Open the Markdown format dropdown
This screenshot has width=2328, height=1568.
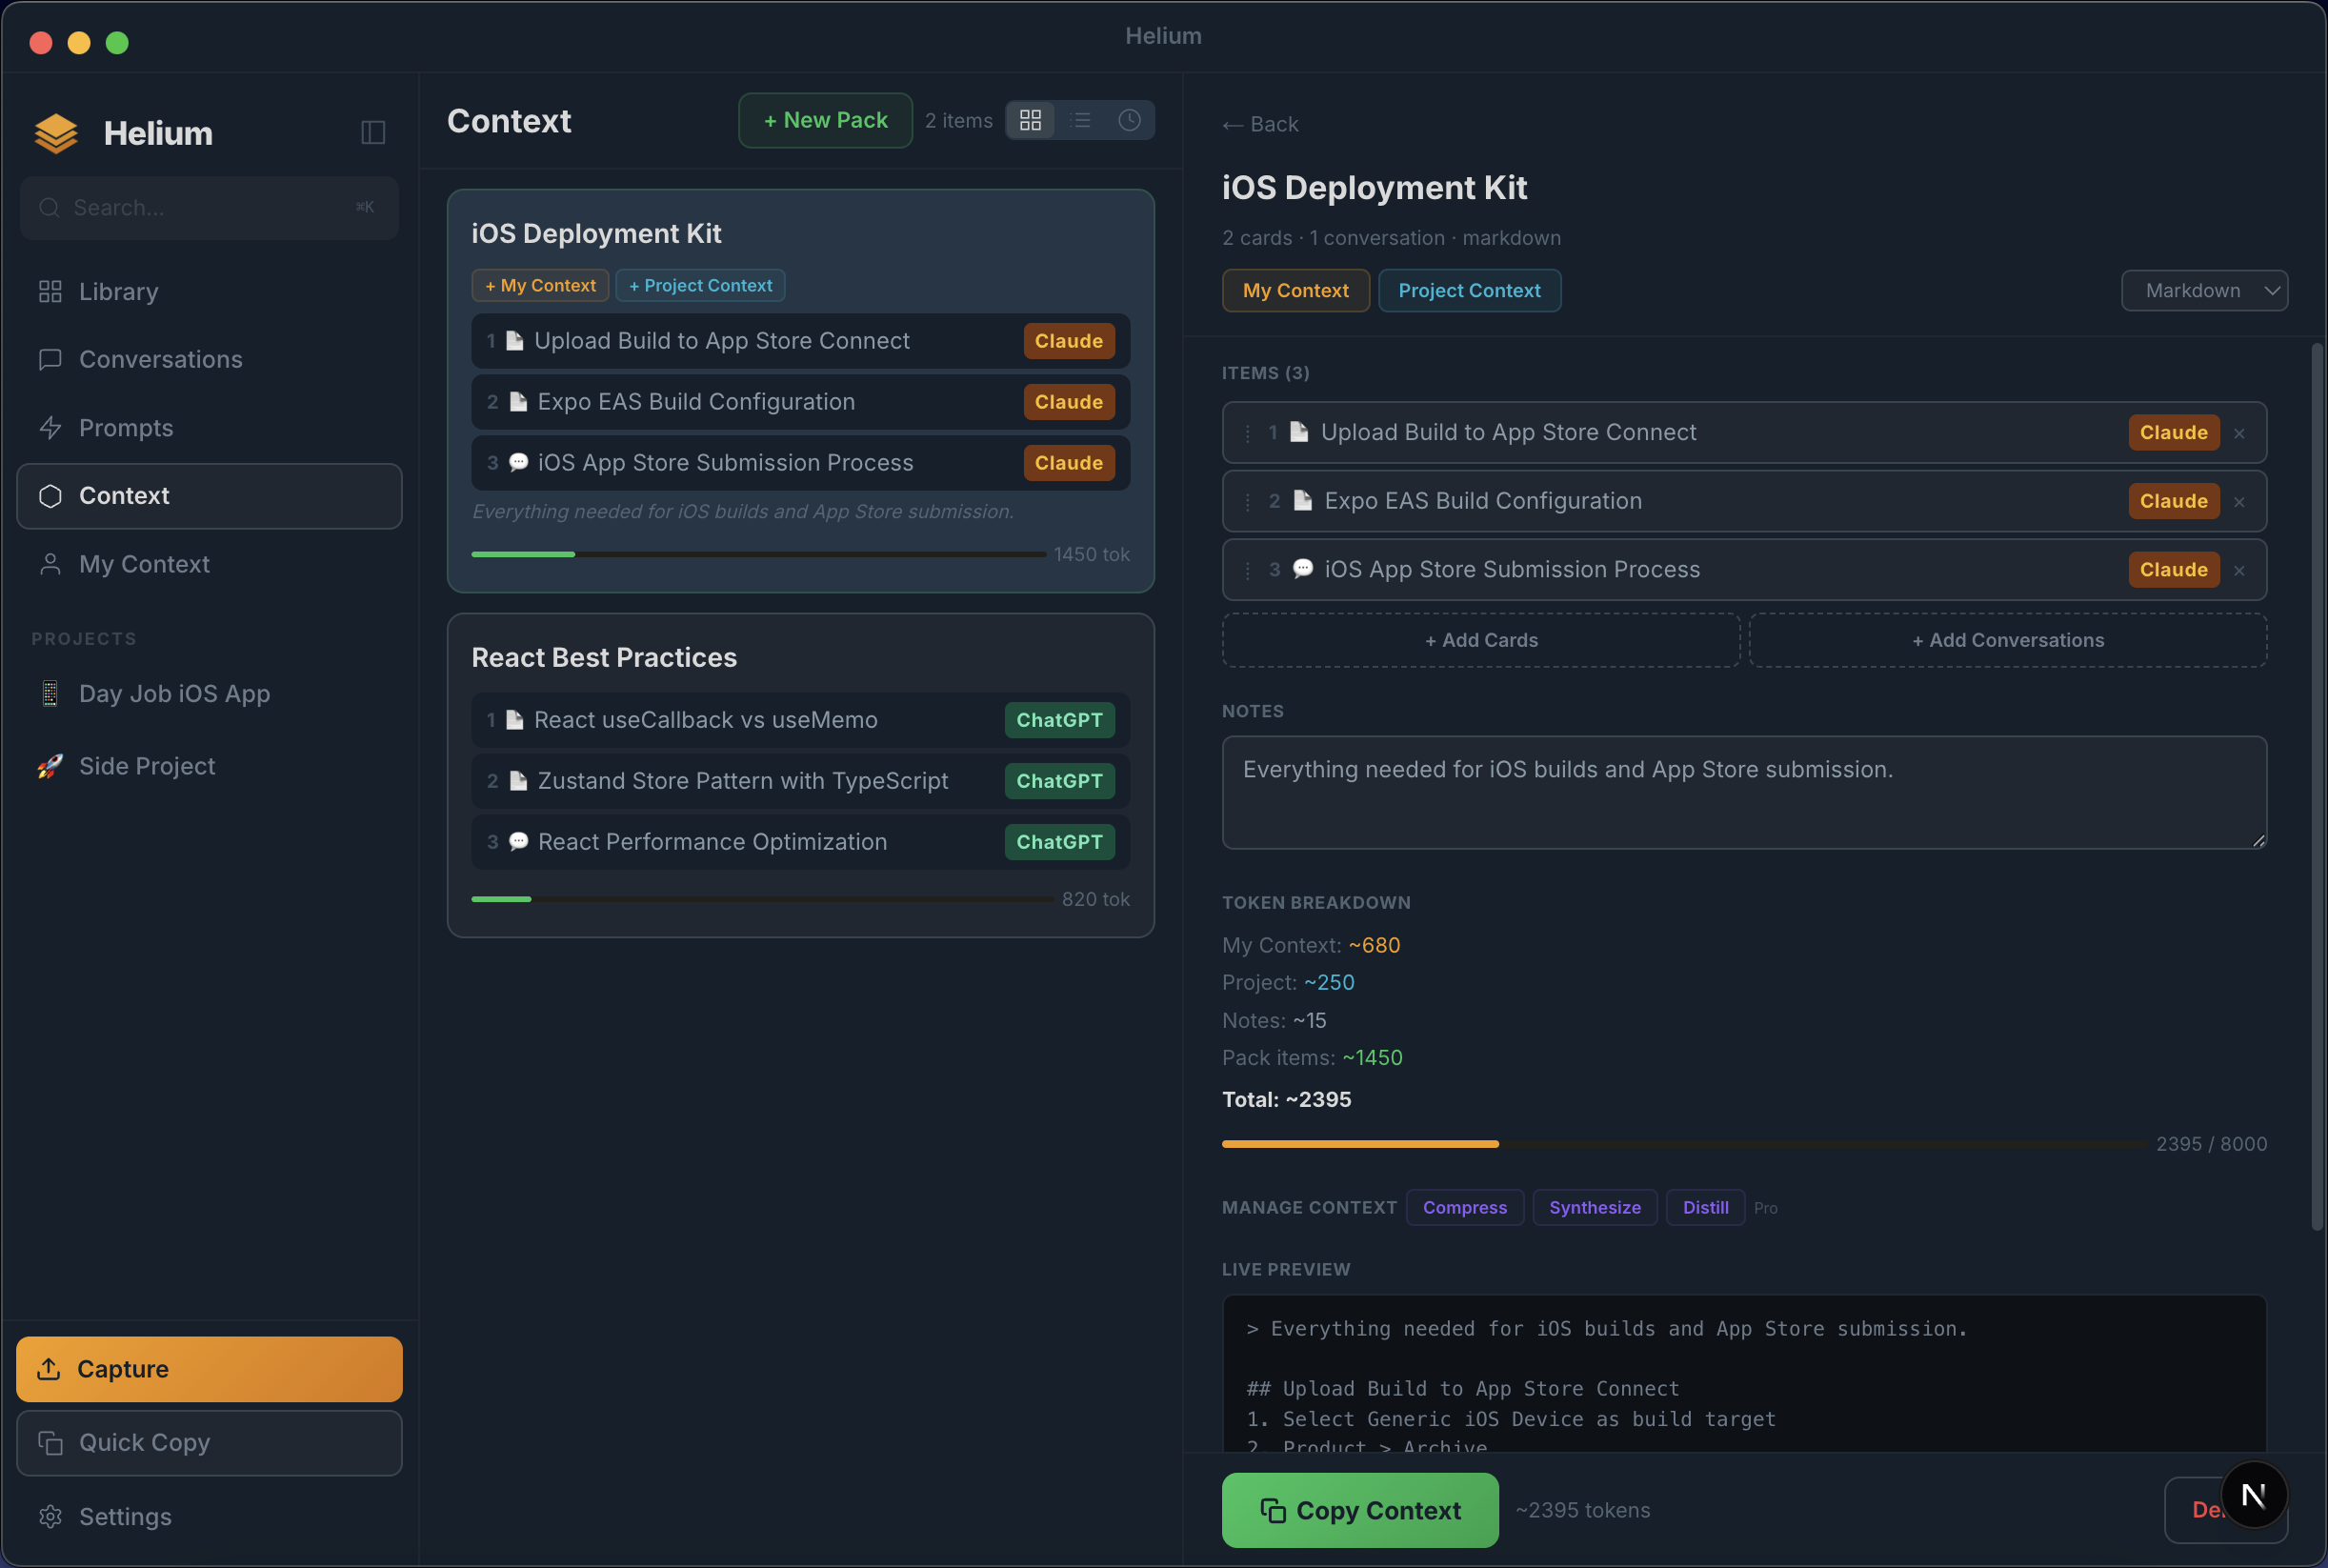point(2204,290)
